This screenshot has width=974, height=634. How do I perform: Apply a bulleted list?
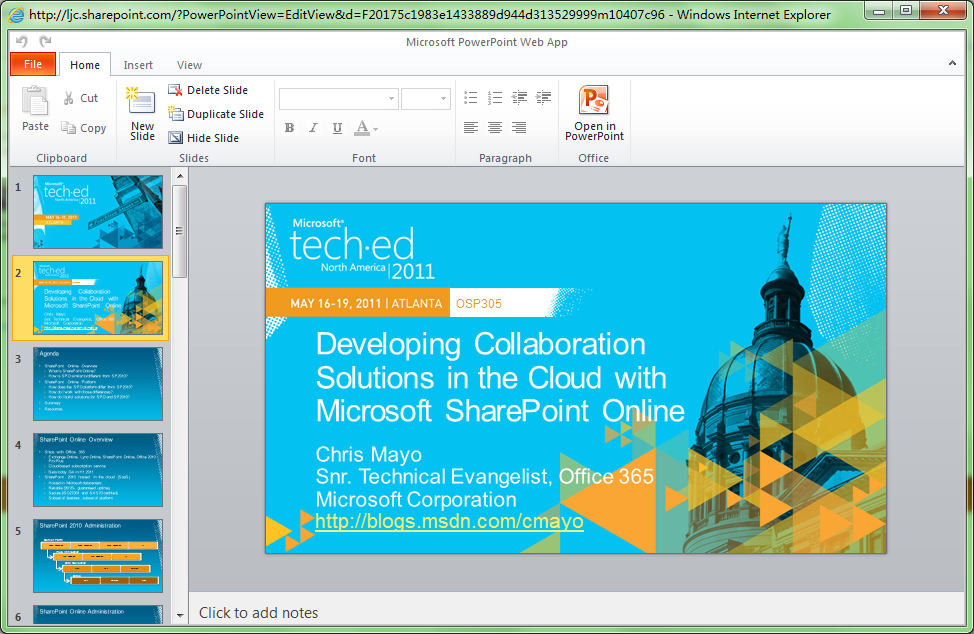(471, 97)
